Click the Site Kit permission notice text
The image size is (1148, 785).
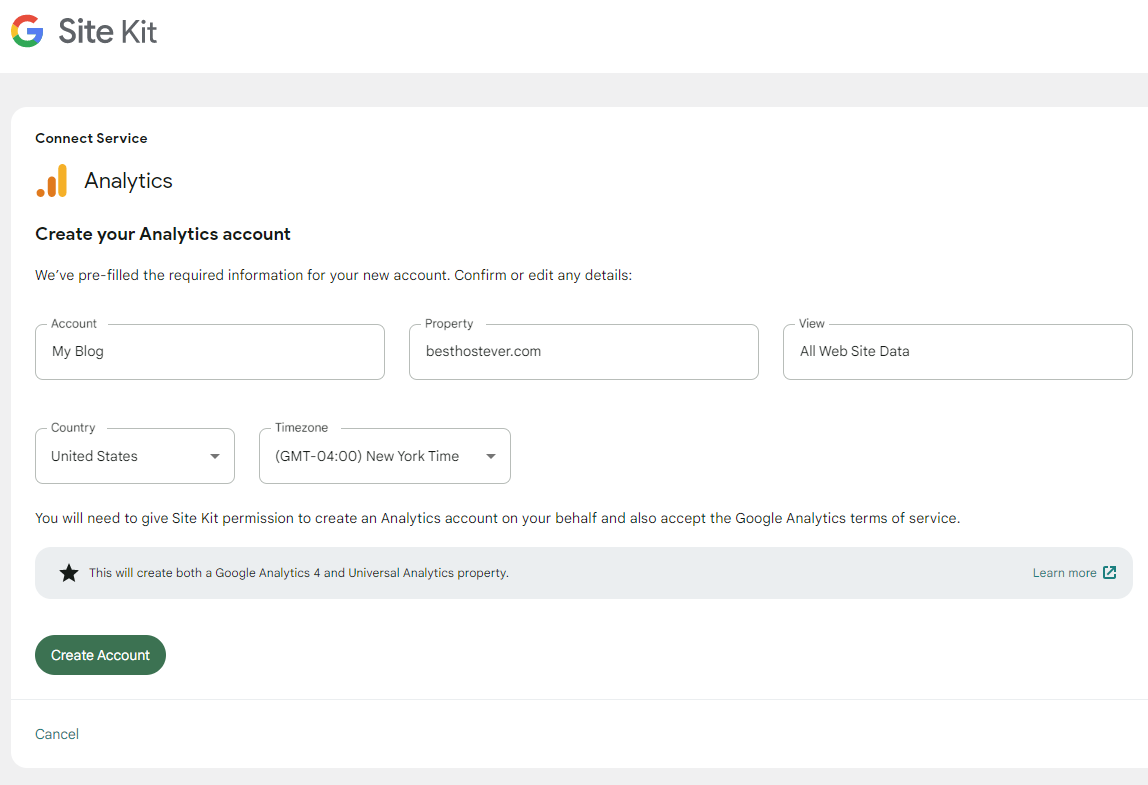pos(498,518)
